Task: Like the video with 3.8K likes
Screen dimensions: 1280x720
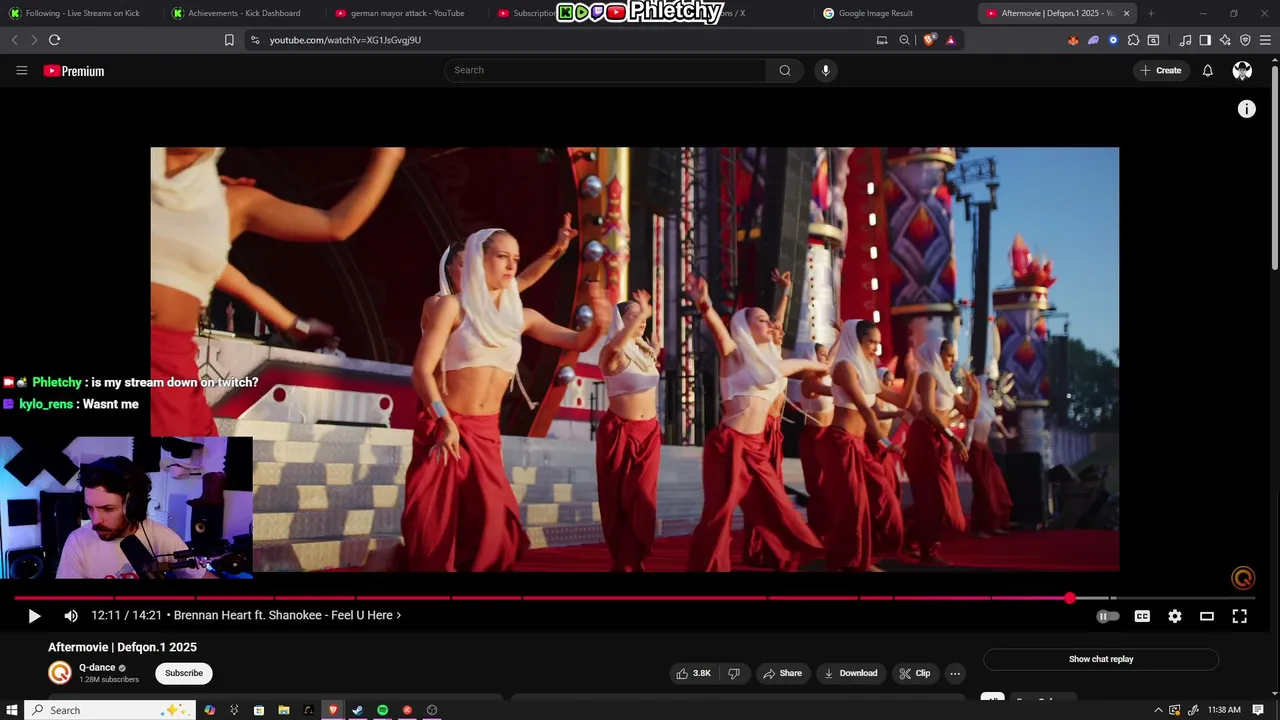Action: pos(694,673)
